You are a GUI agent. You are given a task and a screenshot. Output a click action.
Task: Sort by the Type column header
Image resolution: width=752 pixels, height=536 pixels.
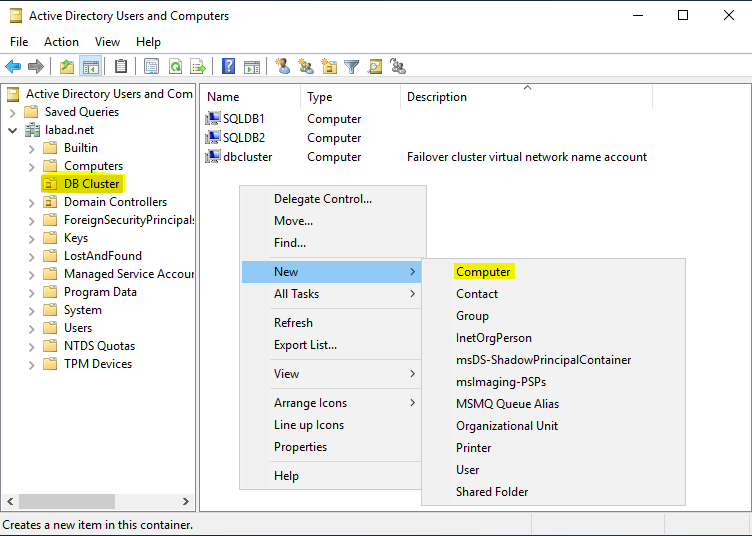[350, 97]
